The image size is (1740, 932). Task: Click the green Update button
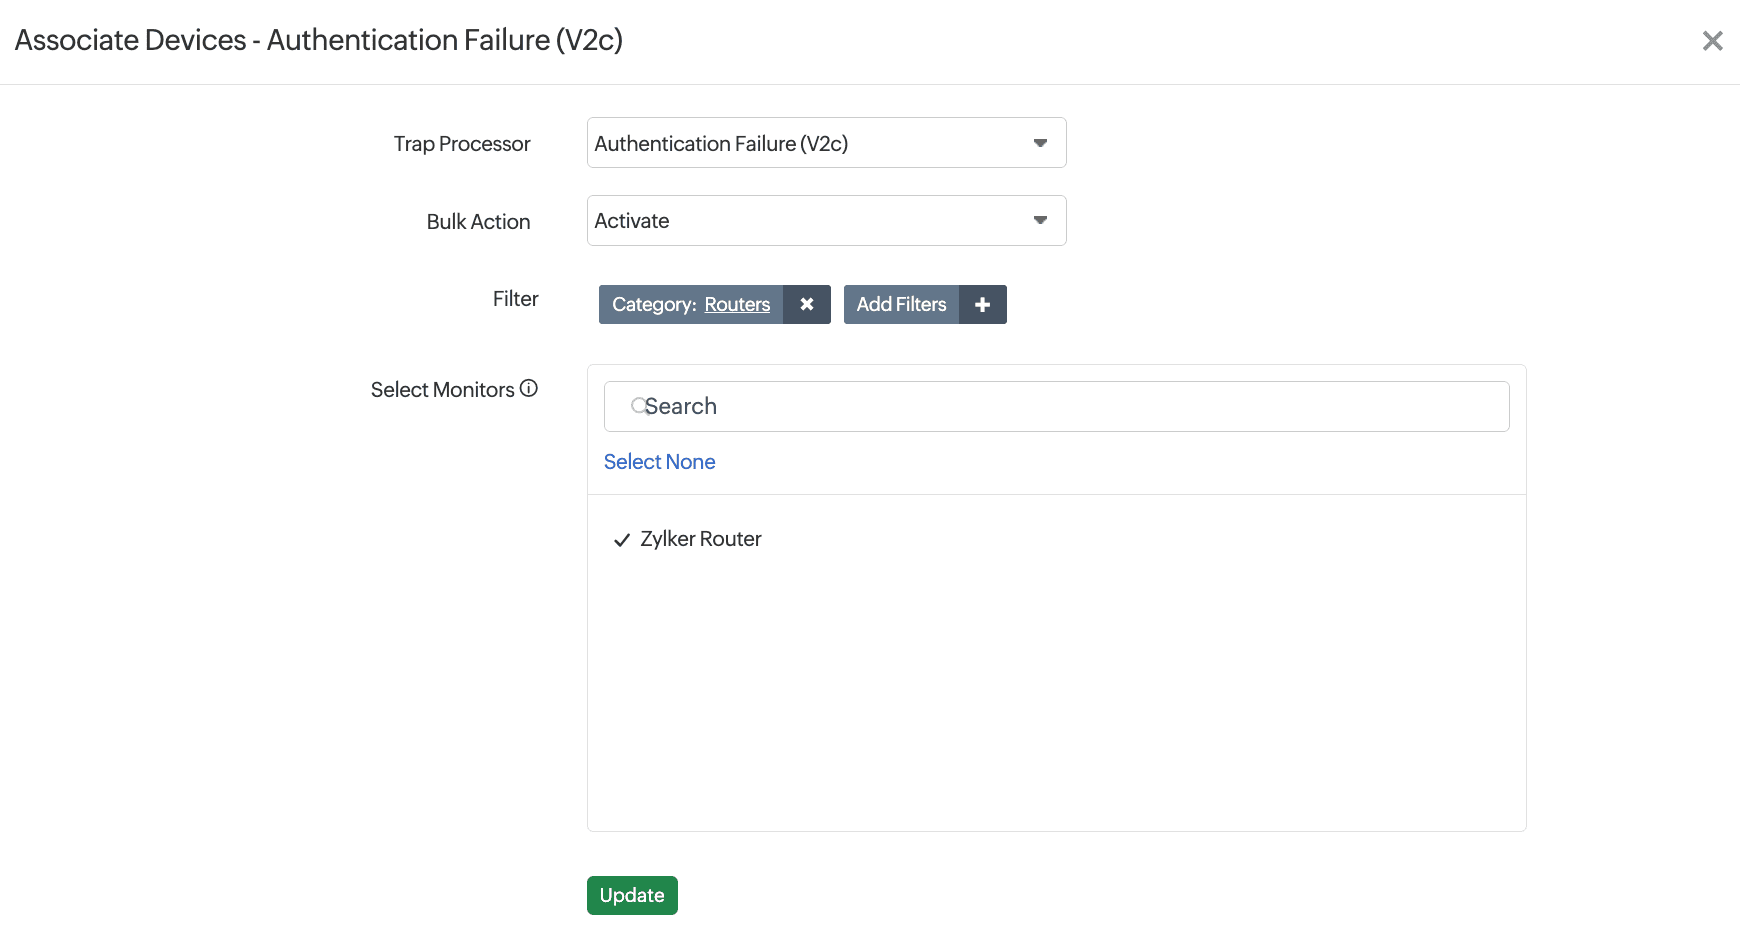(x=632, y=895)
